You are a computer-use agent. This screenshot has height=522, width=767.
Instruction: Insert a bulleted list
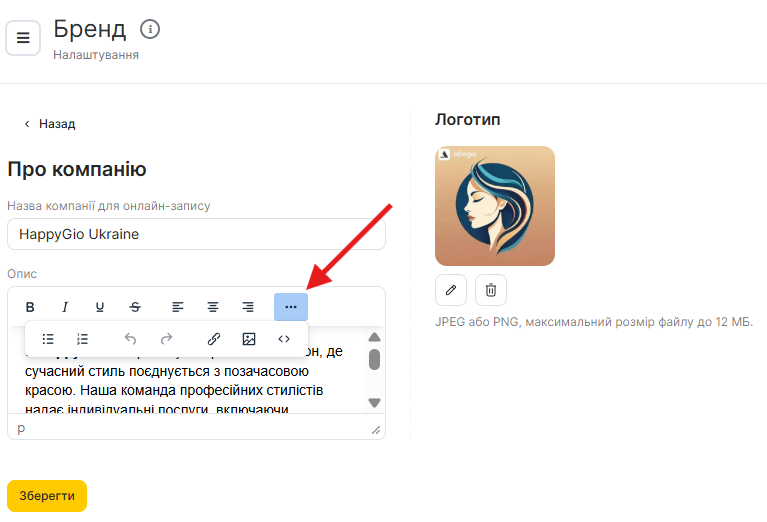48,339
